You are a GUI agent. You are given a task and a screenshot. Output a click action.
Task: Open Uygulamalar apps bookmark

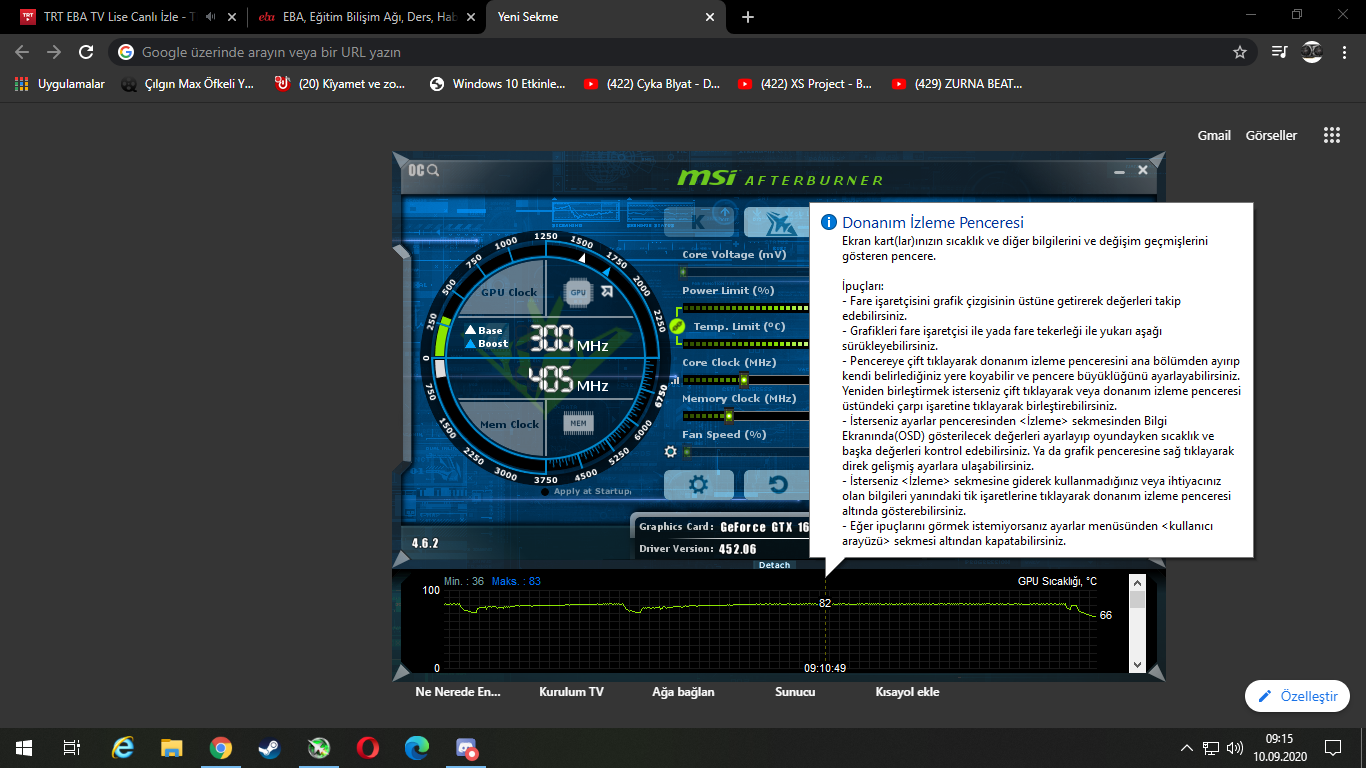click(60, 84)
